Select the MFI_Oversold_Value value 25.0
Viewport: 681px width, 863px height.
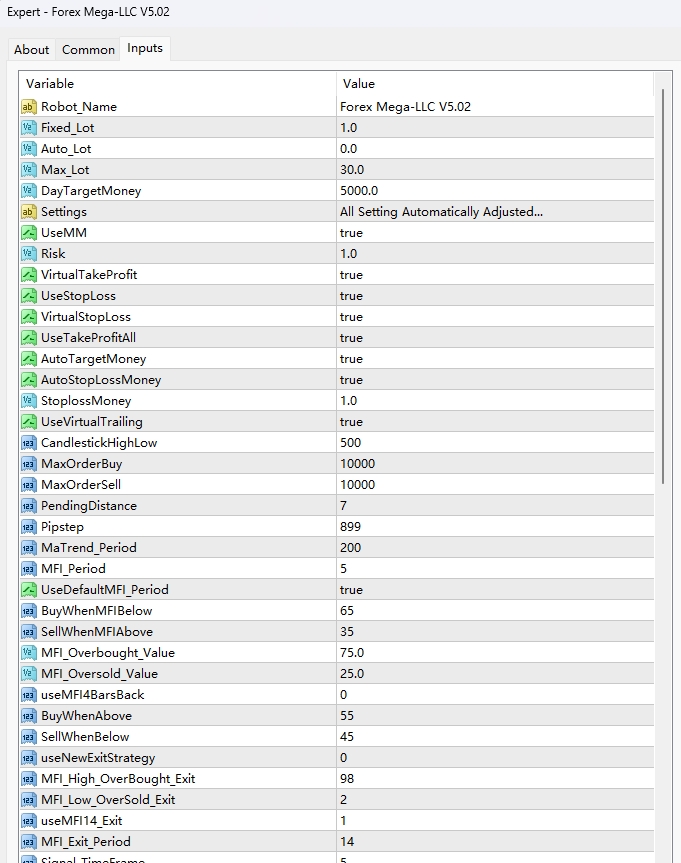(x=352, y=674)
